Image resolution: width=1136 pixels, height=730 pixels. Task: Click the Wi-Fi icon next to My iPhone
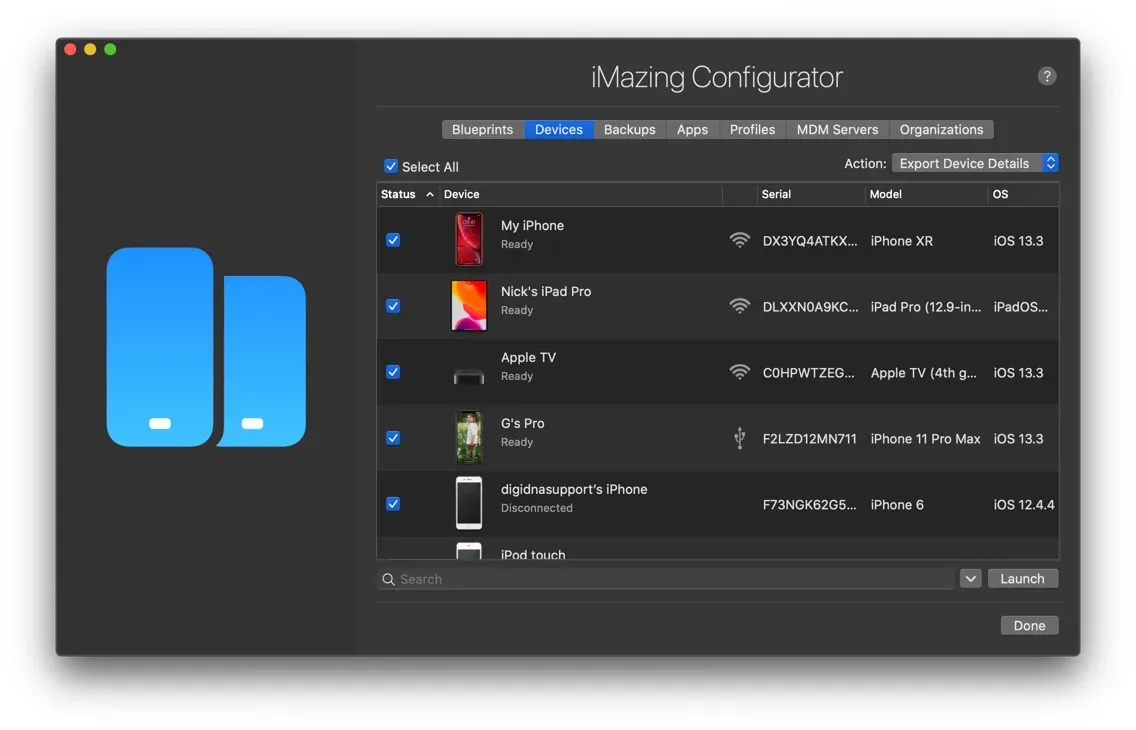pyautogui.click(x=740, y=239)
